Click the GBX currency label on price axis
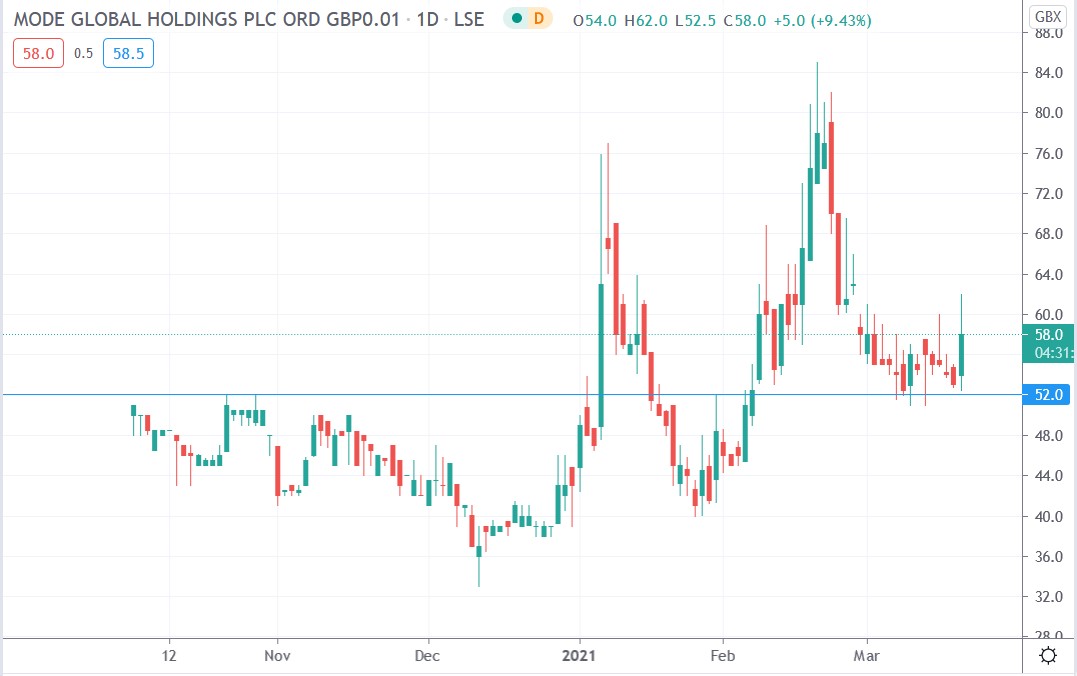 (x=1050, y=15)
